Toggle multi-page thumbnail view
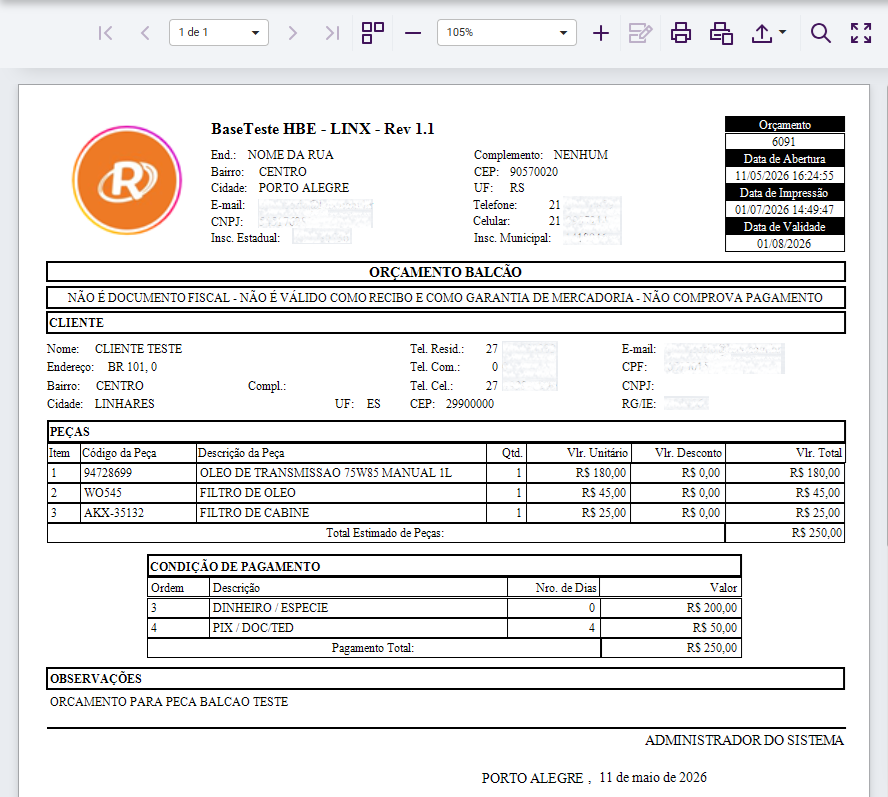This screenshot has width=888, height=797. [373, 33]
